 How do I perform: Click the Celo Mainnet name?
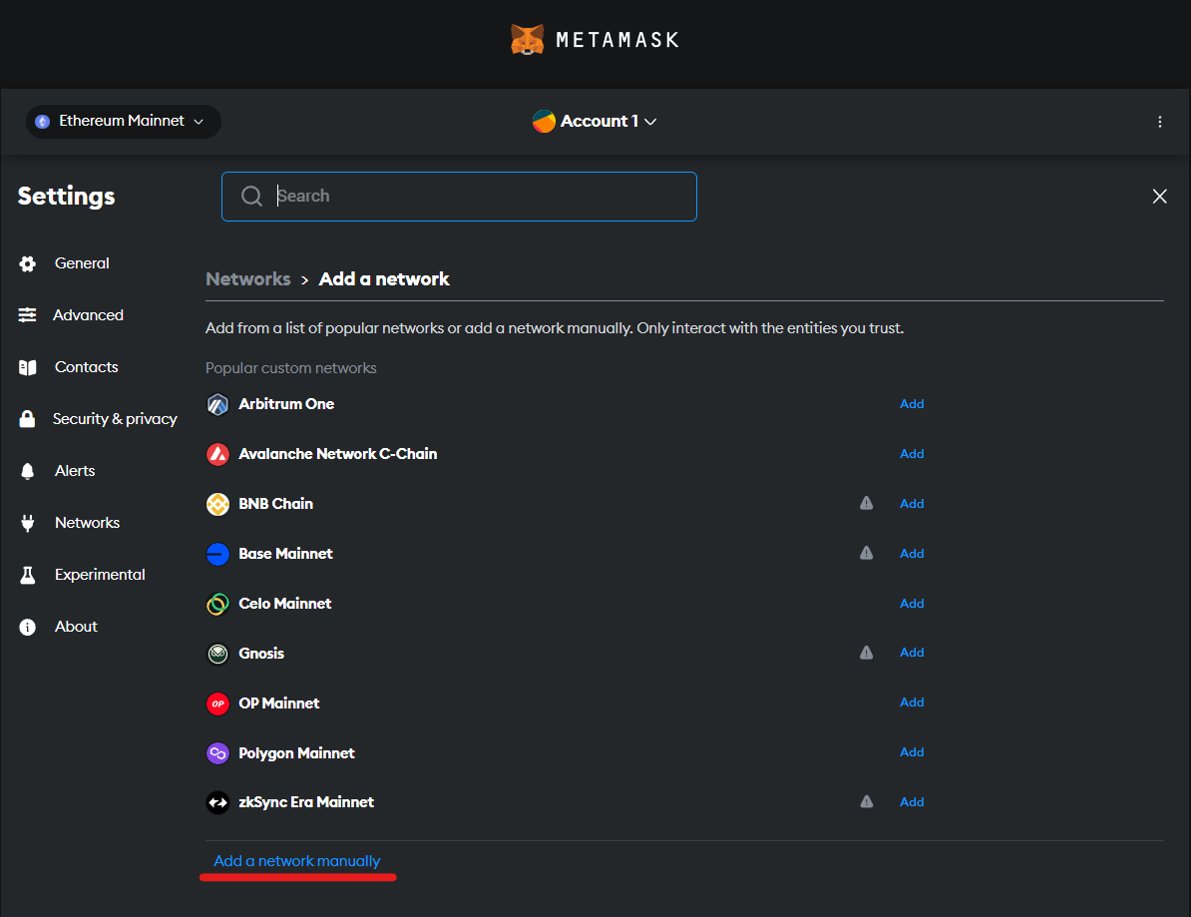pyautogui.click(x=285, y=603)
